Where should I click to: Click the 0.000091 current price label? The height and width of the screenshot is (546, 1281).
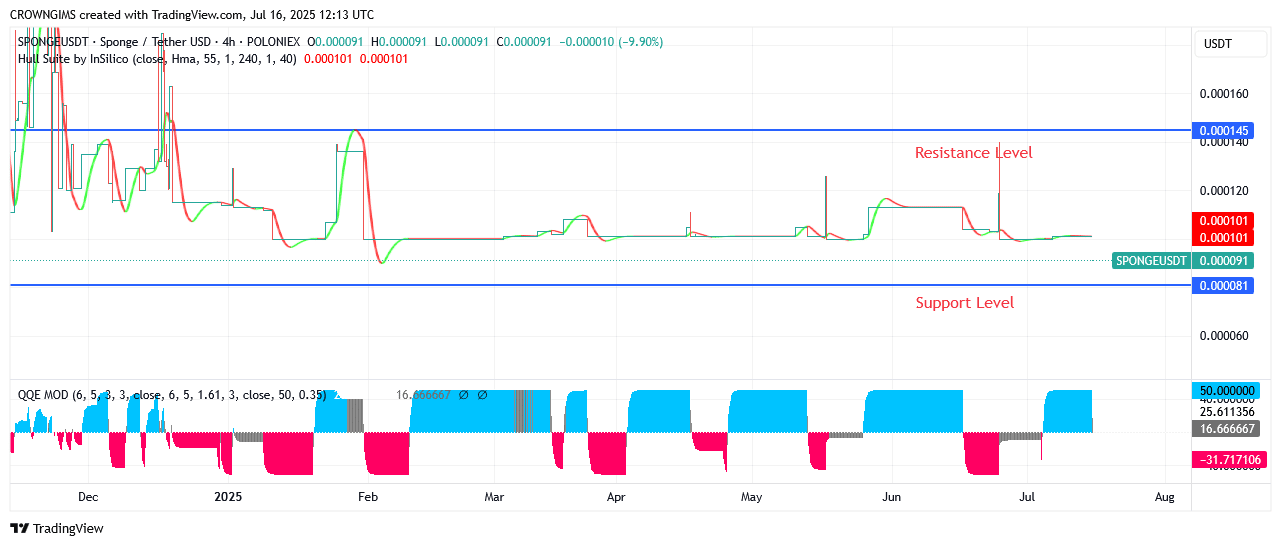(1224, 261)
